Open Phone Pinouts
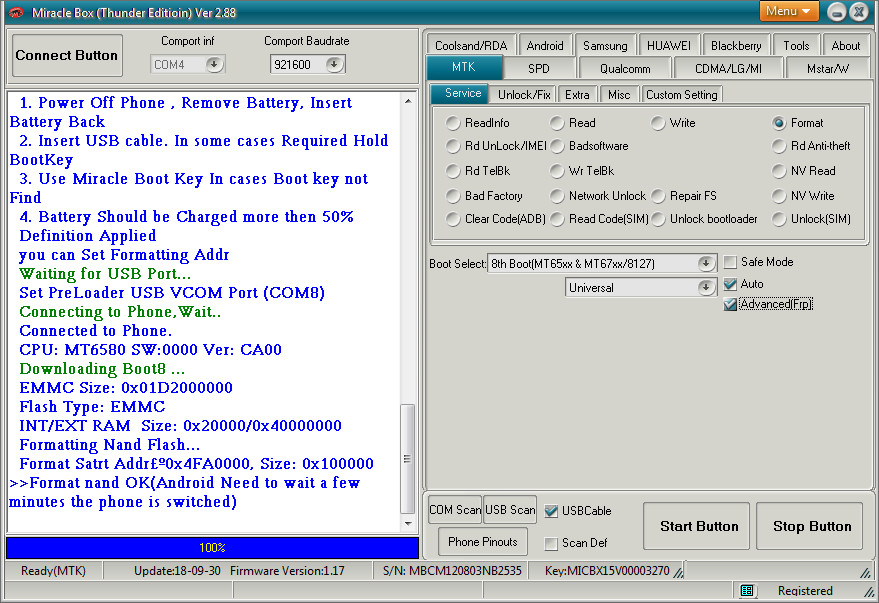Viewport: 879px width, 603px height. (483, 542)
